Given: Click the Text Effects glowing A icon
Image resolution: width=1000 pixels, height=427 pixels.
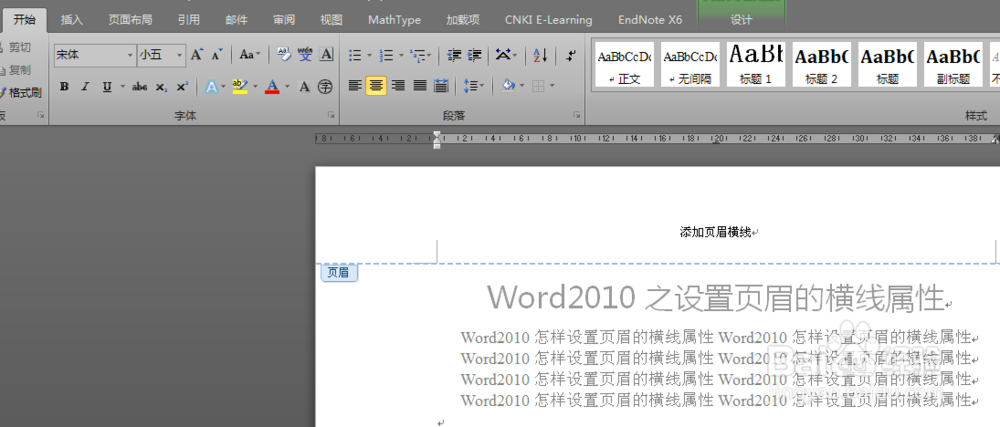Looking at the screenshot, I should [212, 87].
